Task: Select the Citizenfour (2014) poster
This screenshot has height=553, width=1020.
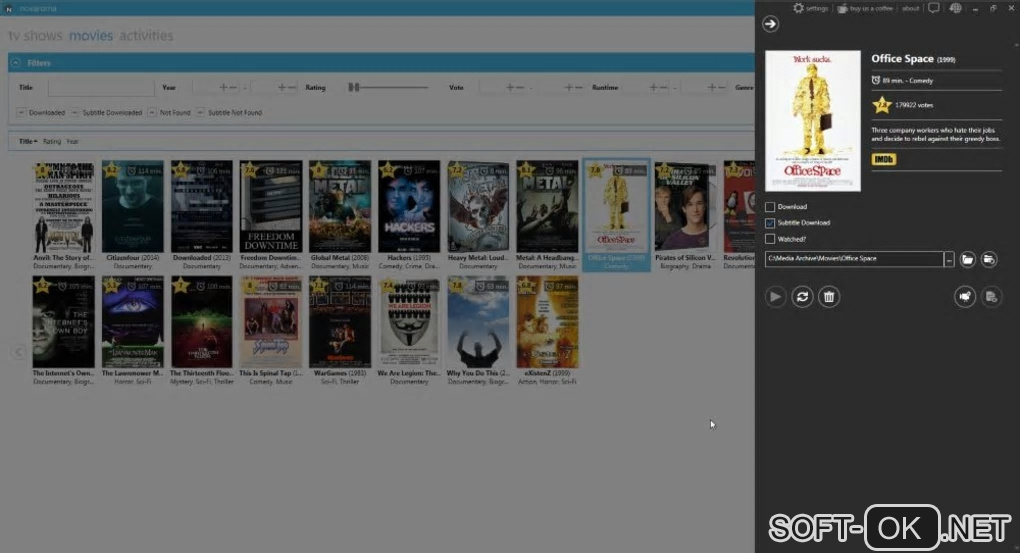Action: (133, 207)
